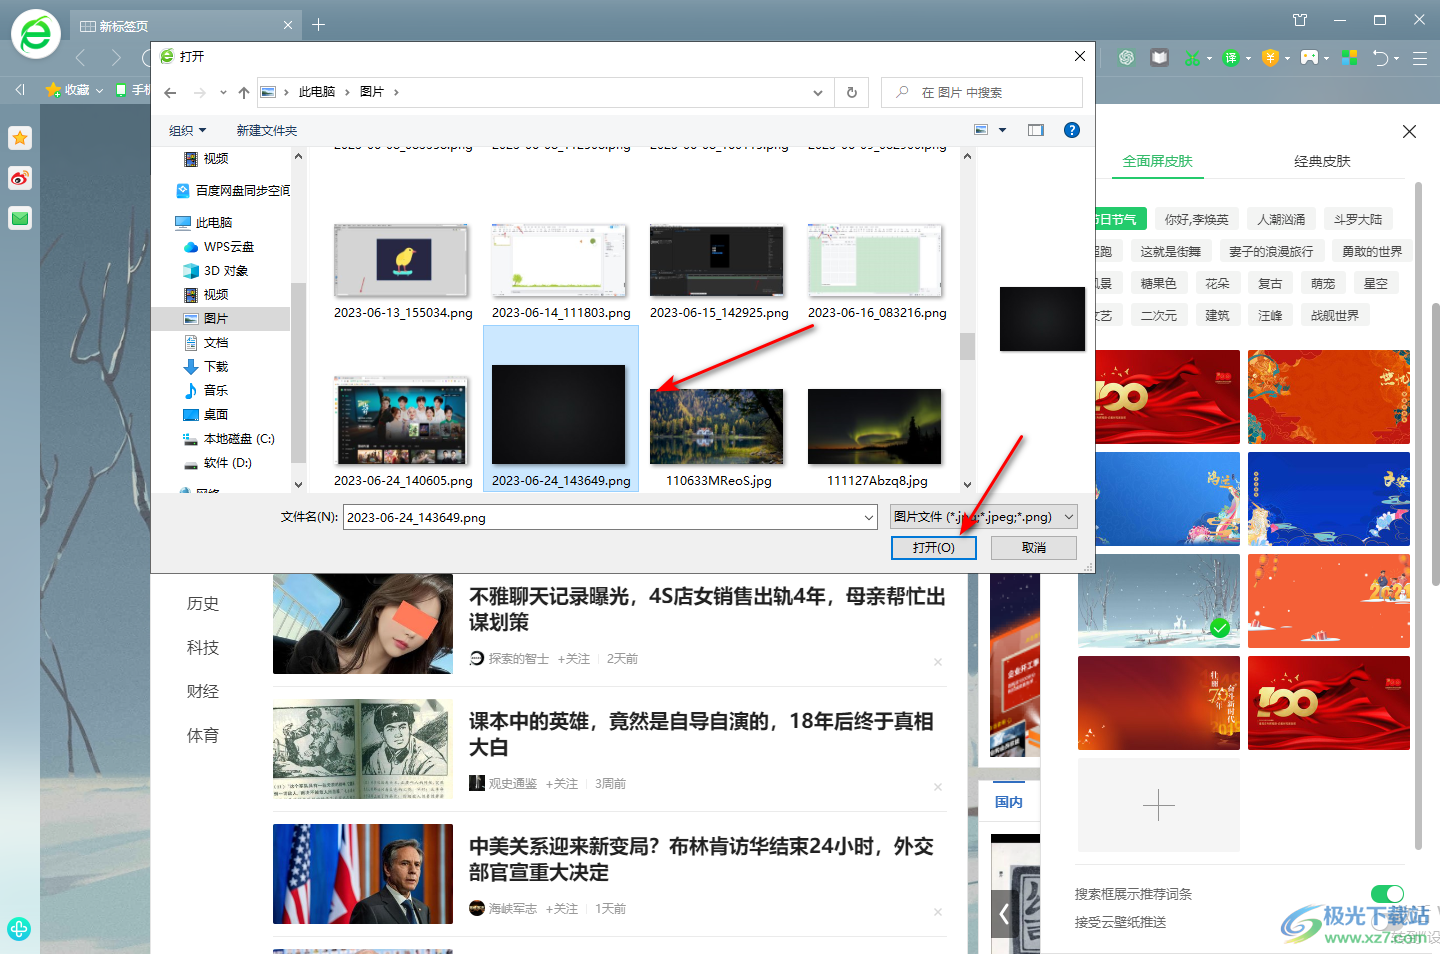The height and width of the screenshot is (954, 1440).
Task: Go up one folder level in the dialog
Action: click(244, 92)
